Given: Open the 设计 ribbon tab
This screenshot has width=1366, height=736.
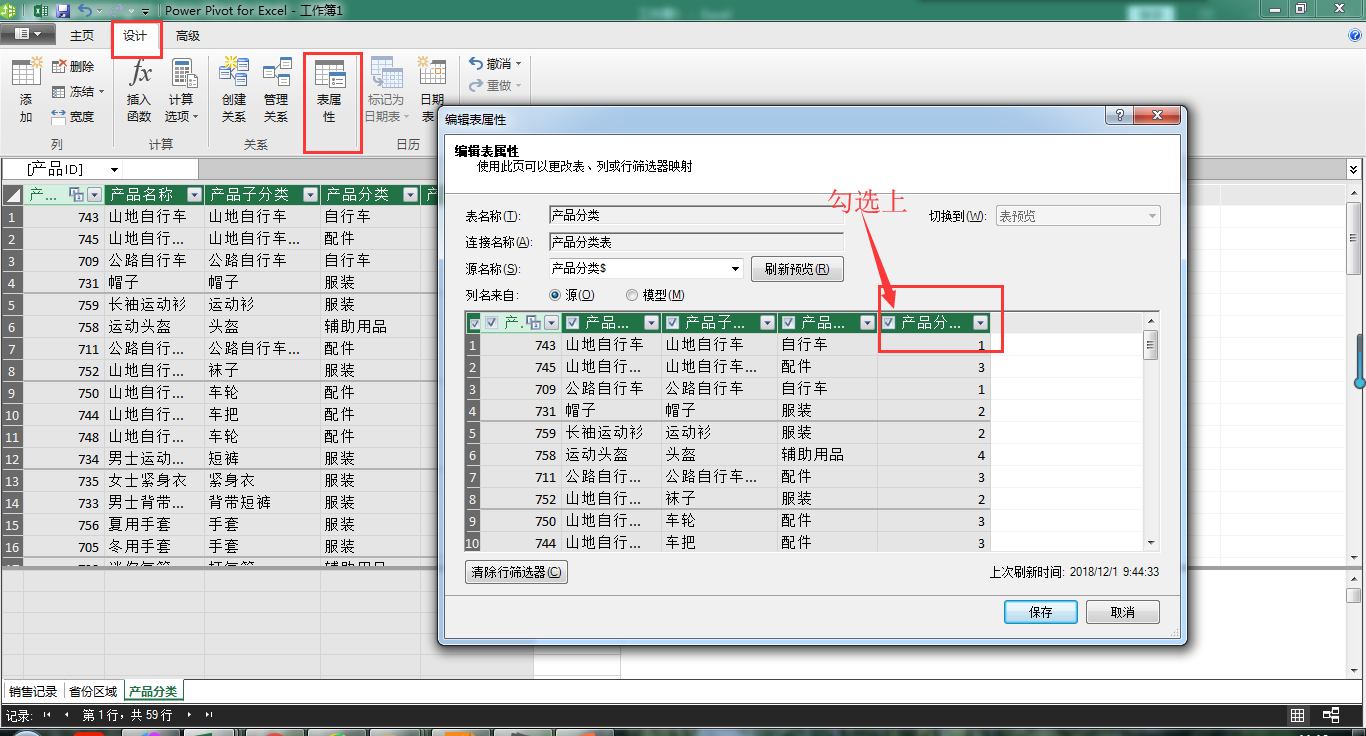Looking at the screenshot, I should click(x=135, y=35).
